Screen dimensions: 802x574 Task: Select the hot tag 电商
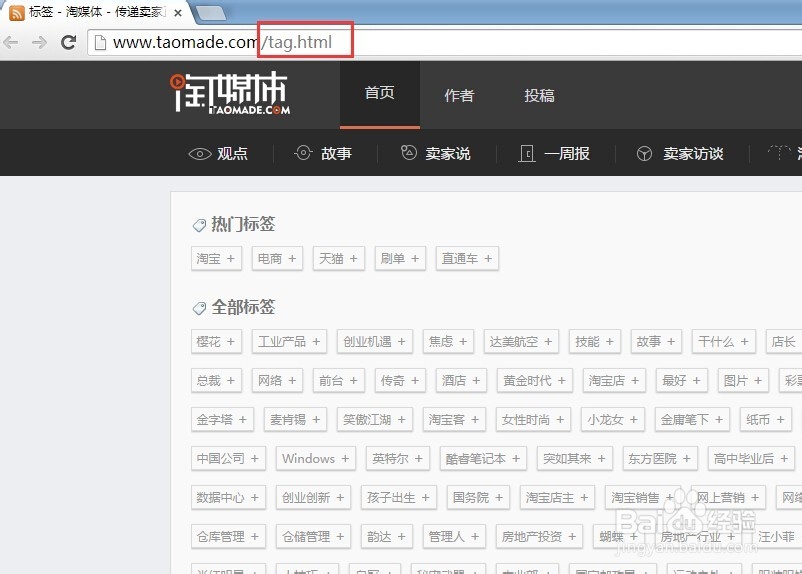[x=277, y=258]
